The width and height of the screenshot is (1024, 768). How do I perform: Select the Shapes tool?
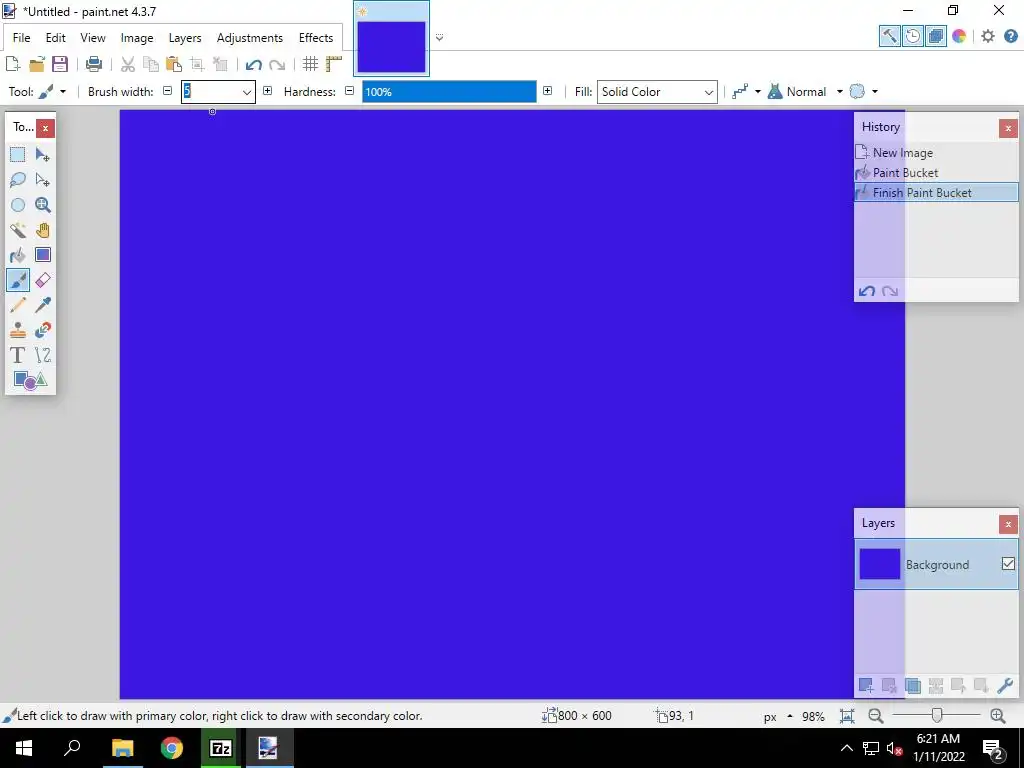(x=30, y=380)
